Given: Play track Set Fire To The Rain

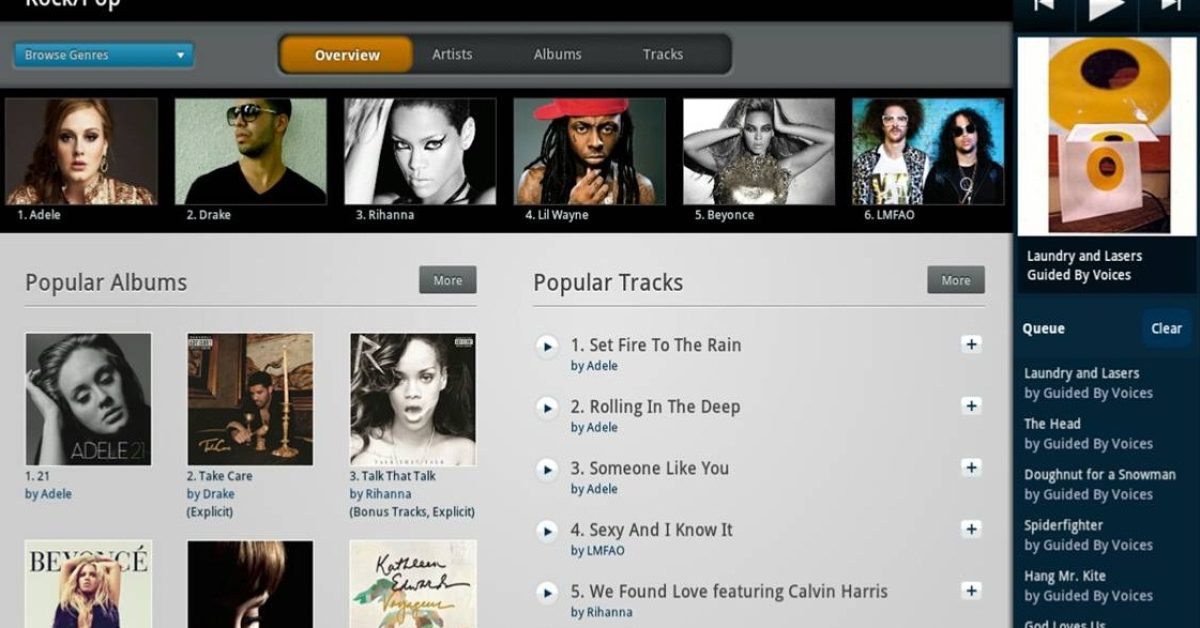Looking at the screenshot, I should click(546, 346).
